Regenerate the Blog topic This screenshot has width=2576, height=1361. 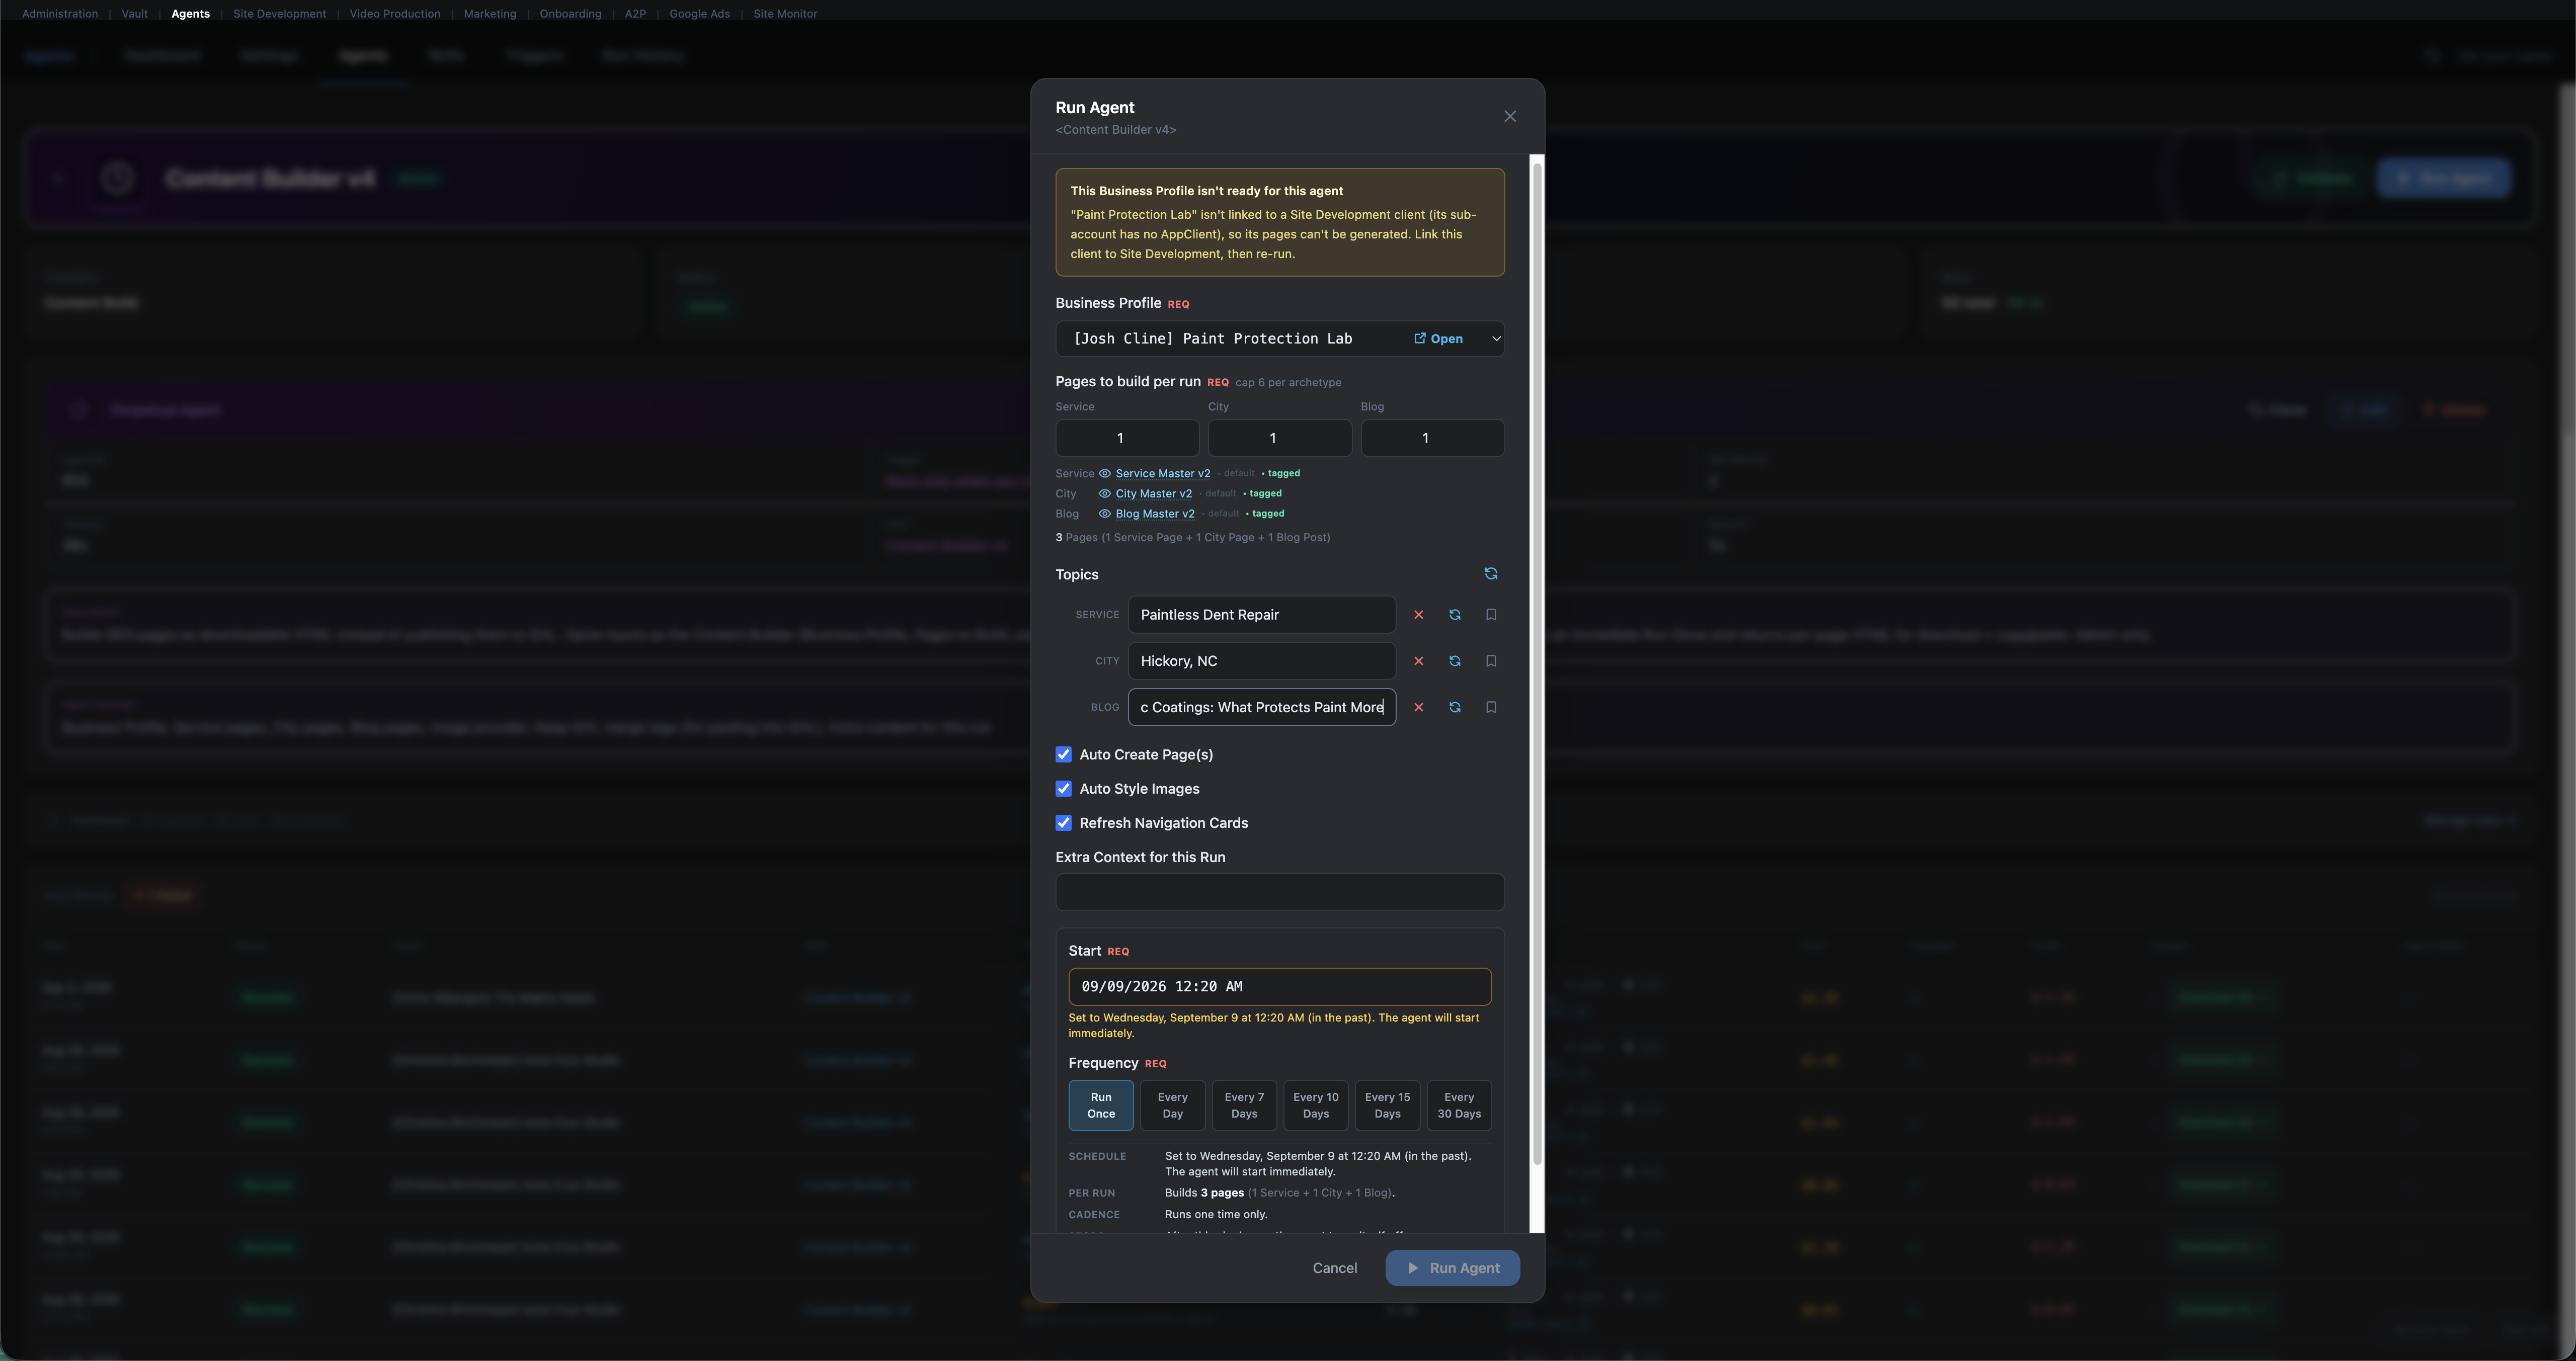click(x=1455, y=707)
